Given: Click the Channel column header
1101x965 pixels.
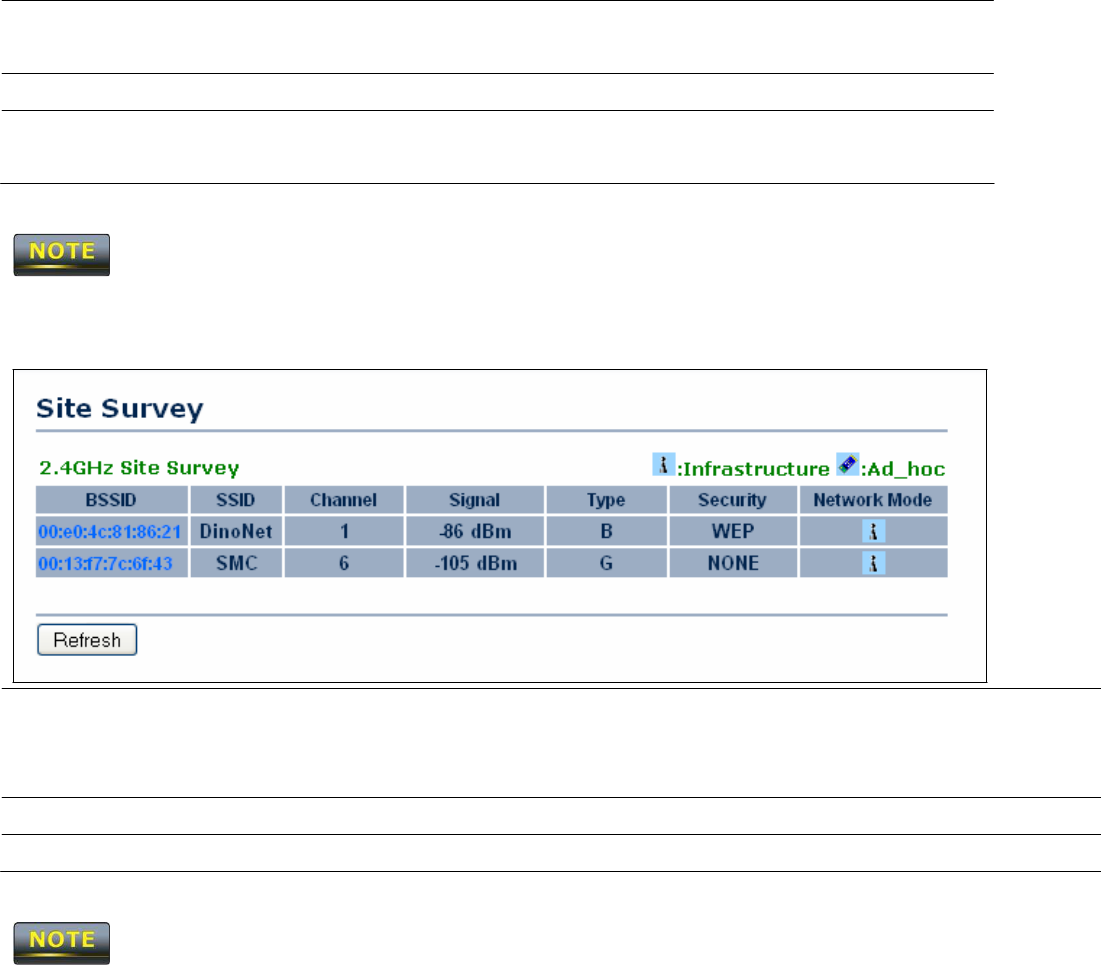Looking at the screenshot, I should point(344,500).
